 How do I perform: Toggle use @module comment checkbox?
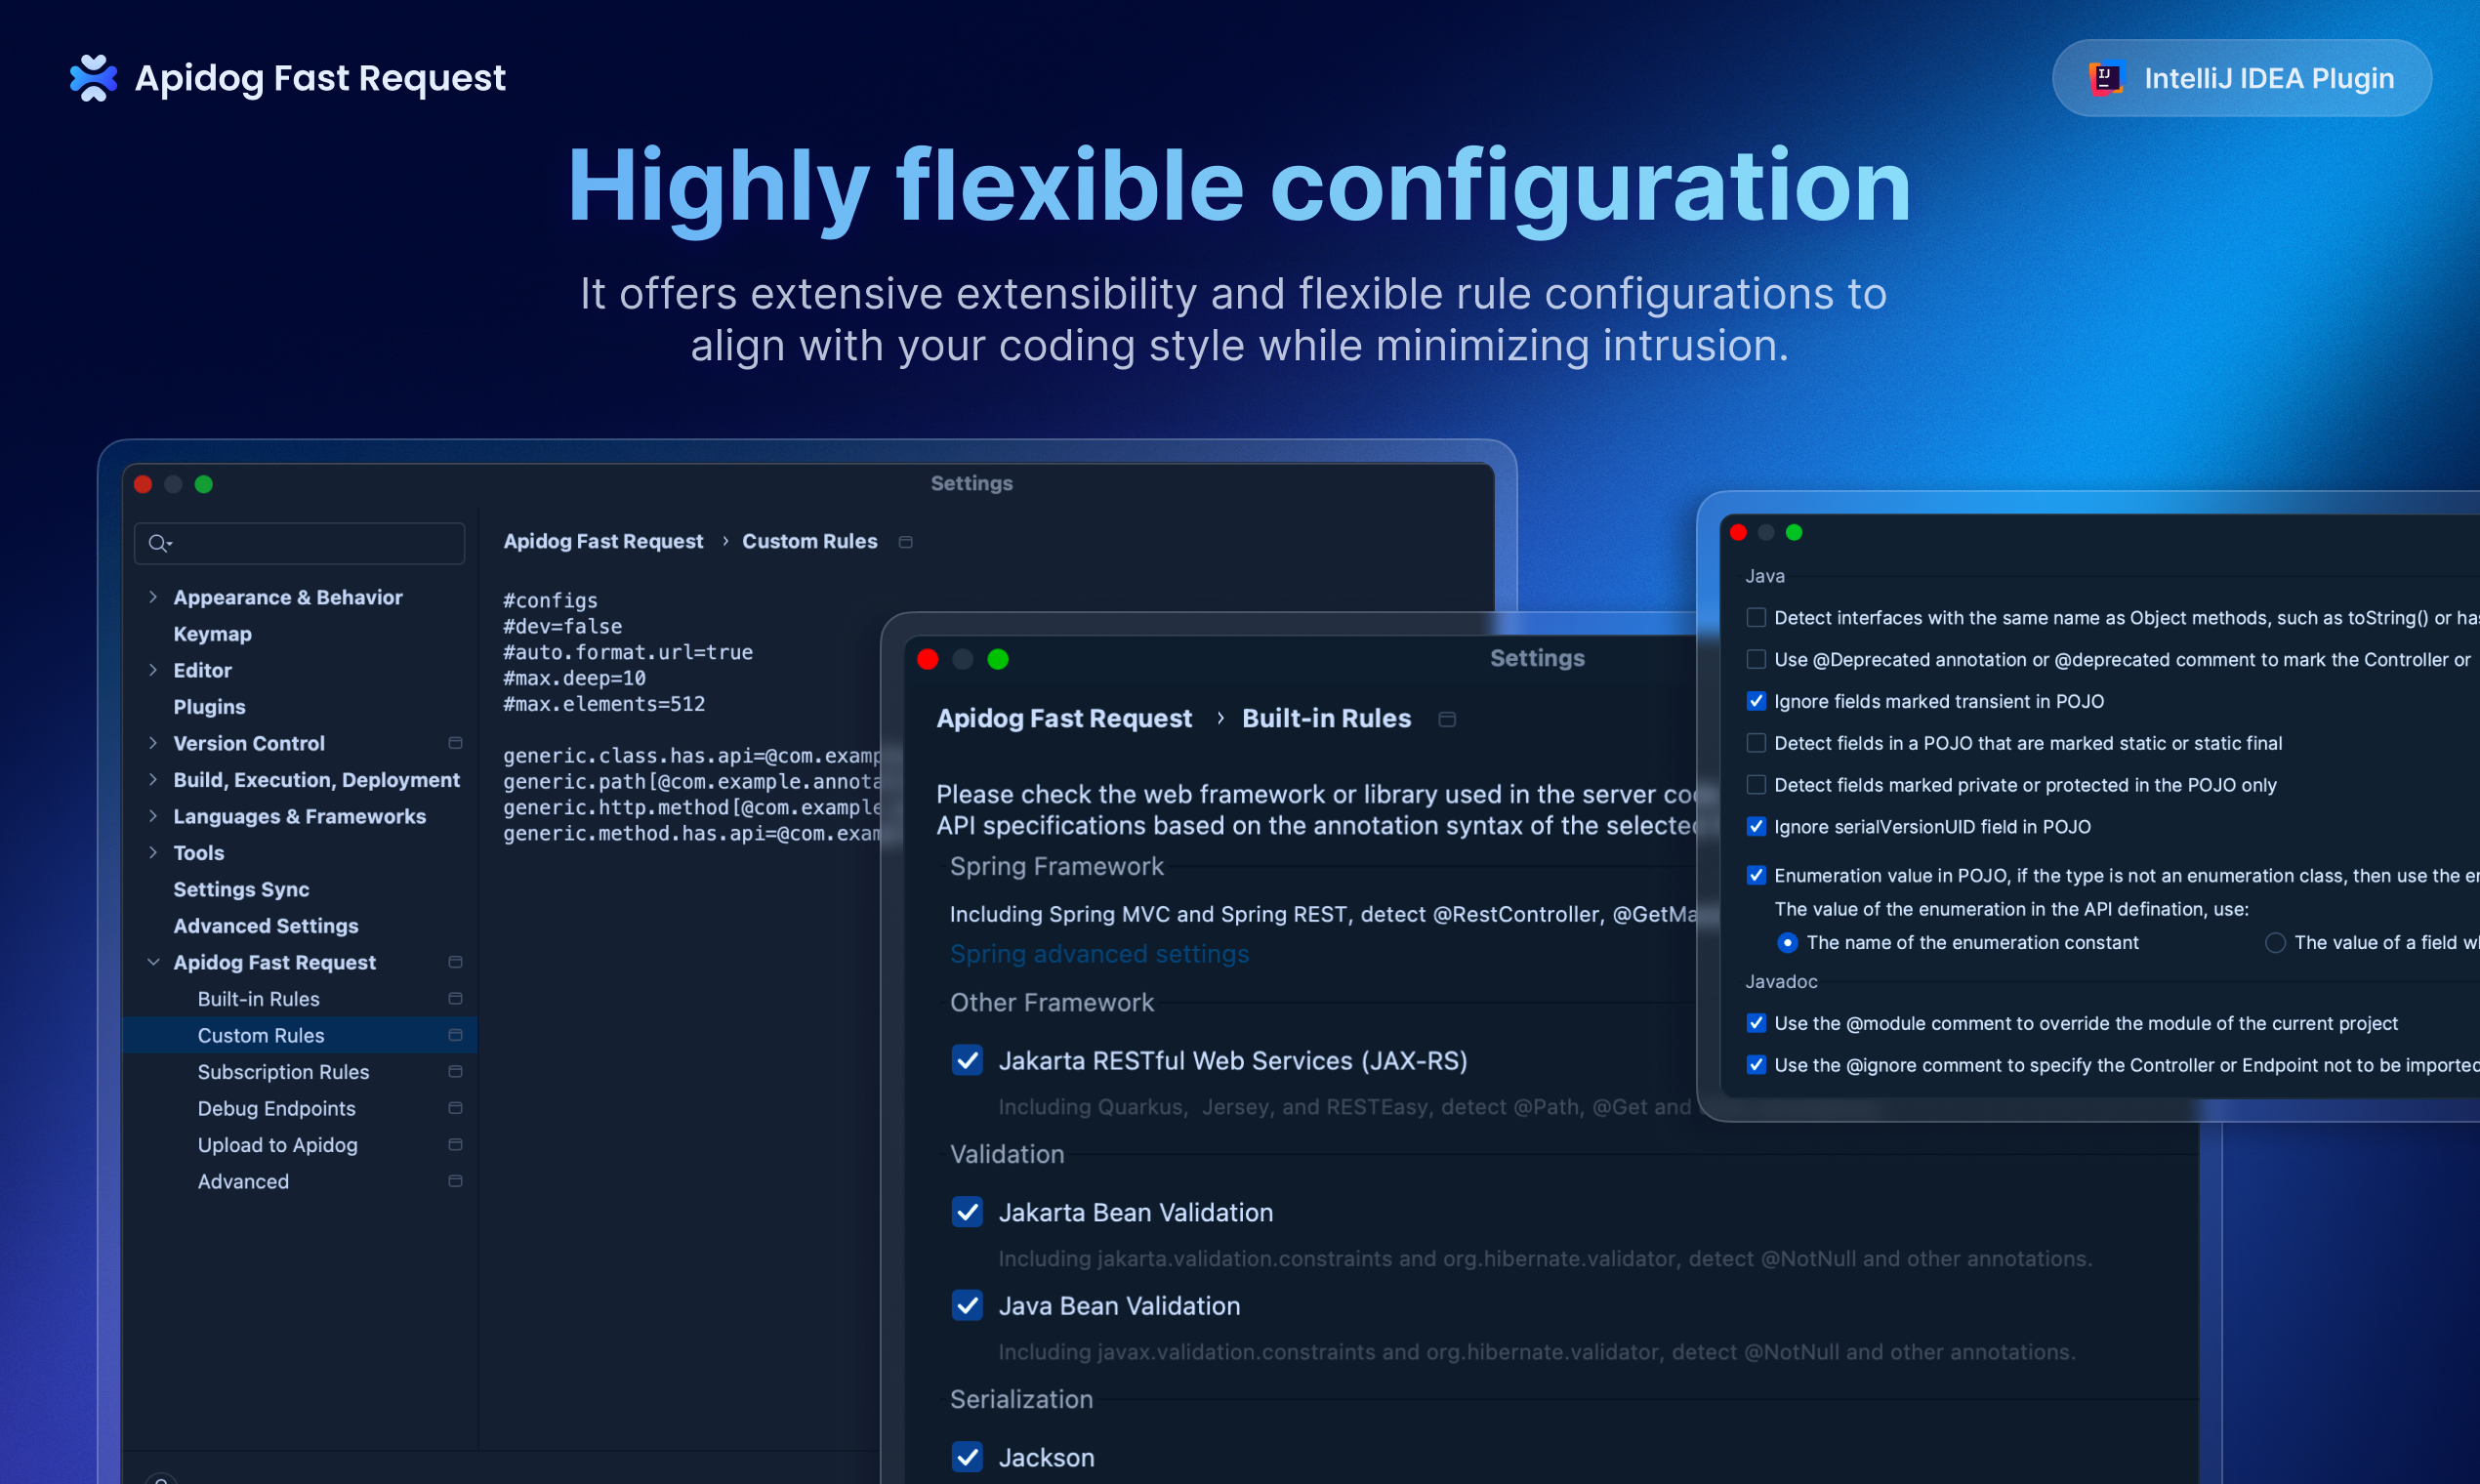(1756, 1023)
